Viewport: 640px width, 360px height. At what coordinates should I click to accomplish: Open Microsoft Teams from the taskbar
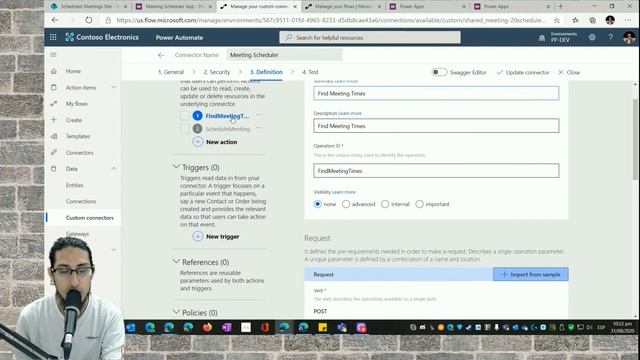(x=342, y=327)
